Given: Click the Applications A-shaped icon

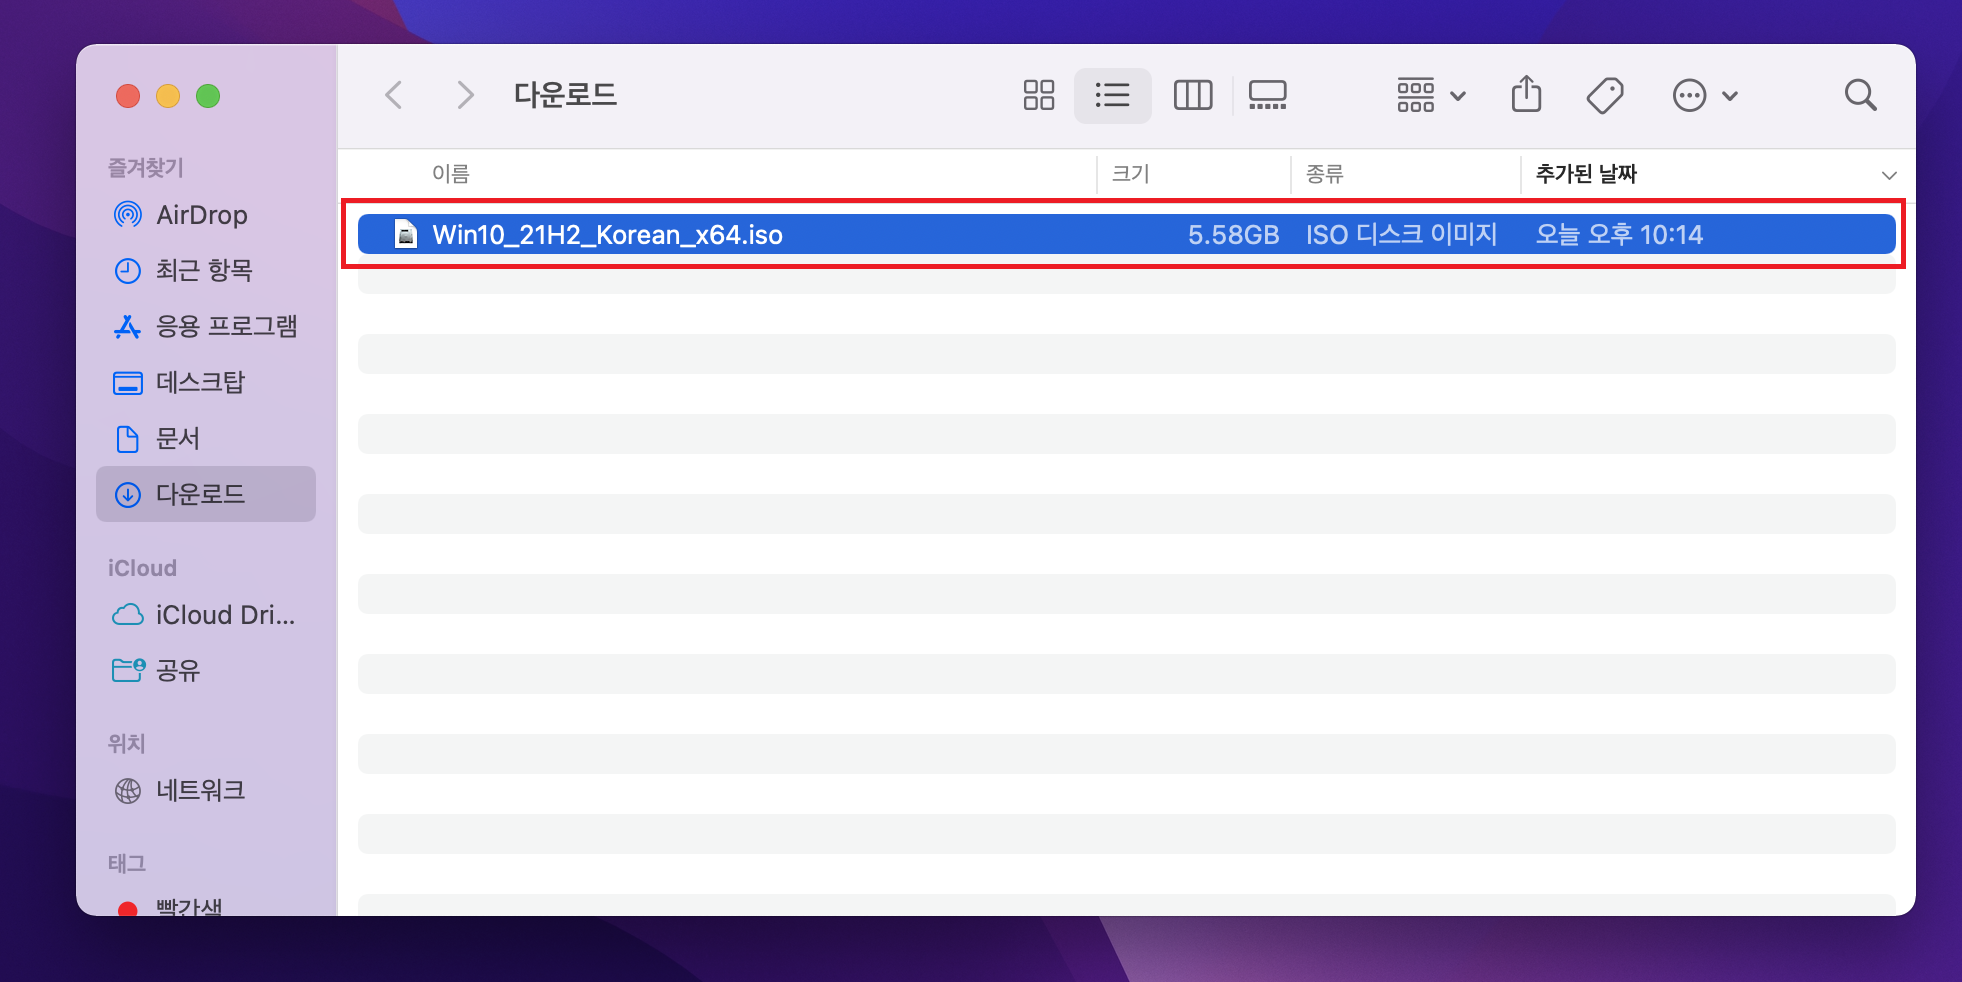Looking at the screenshot, I should [128, 327].
